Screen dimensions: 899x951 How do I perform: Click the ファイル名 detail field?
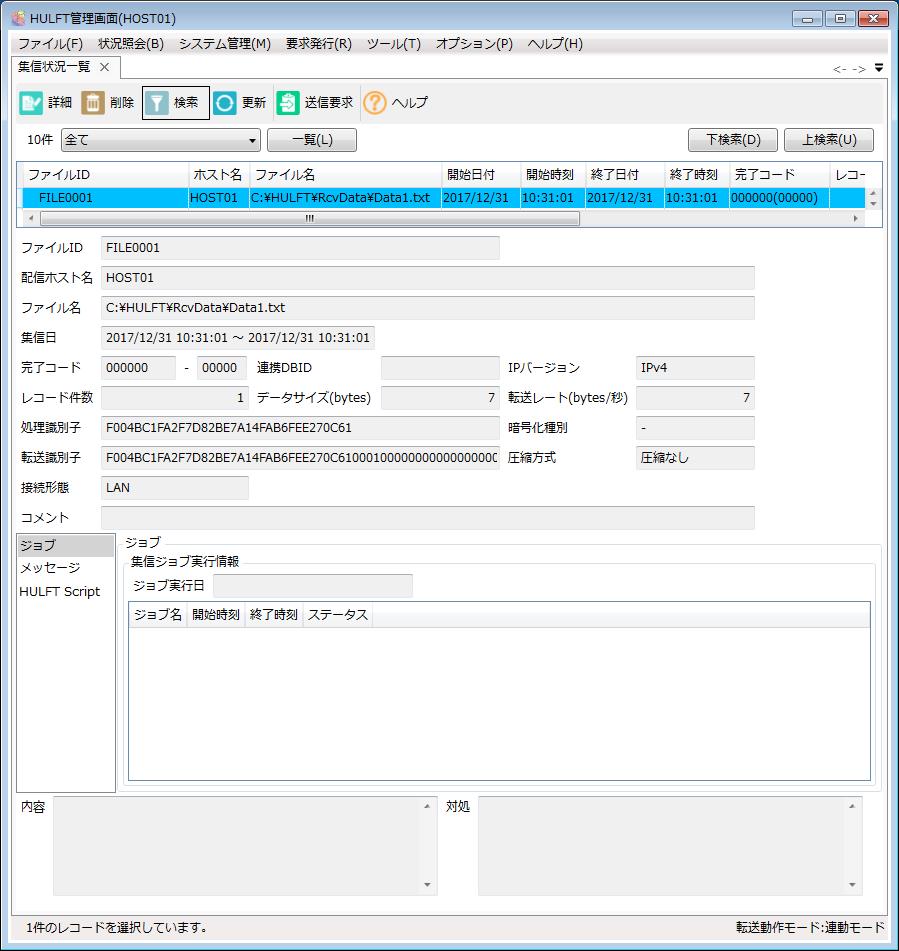[x=428, y=307]
